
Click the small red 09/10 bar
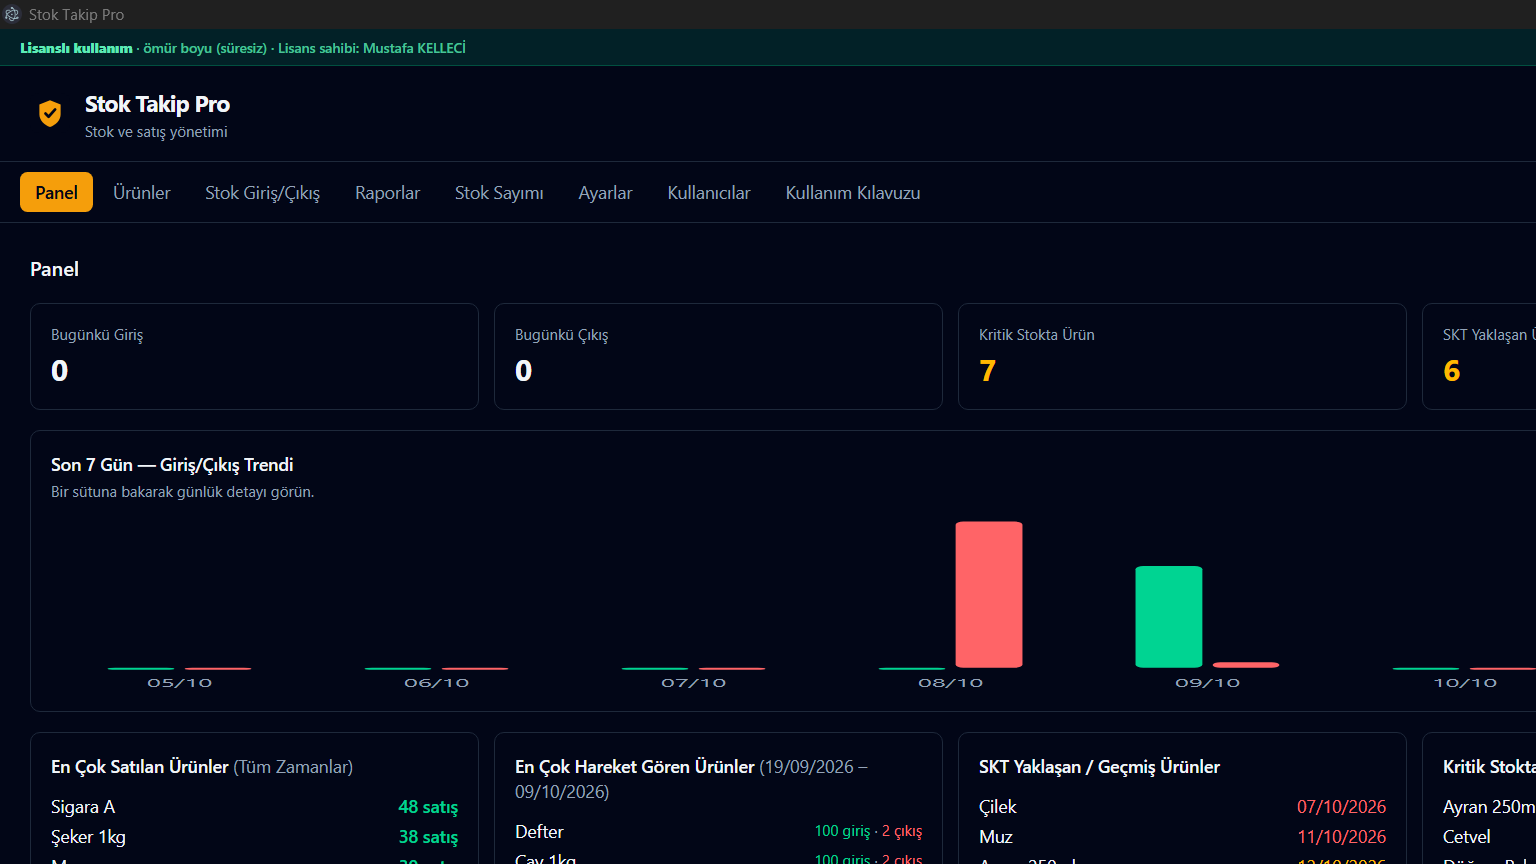point(1246,665)
